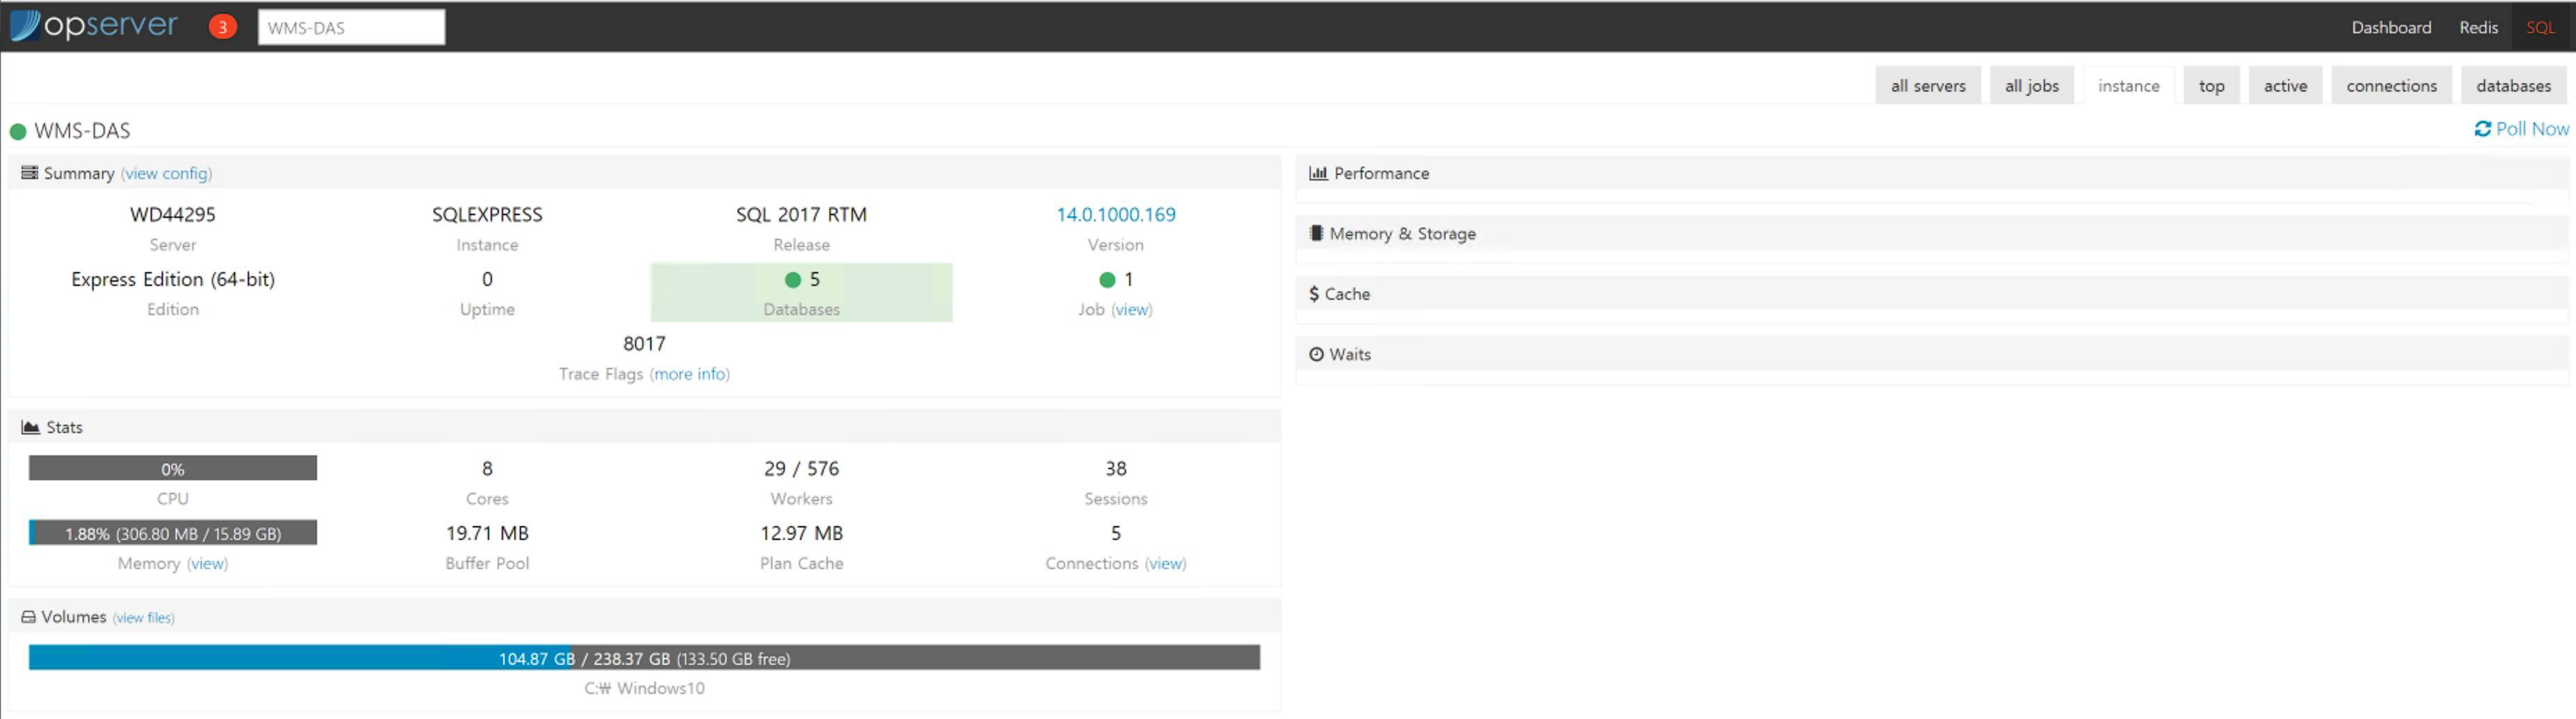Focus the WMS-DAS search field
This screenshot has height=719, width=2576.
pyautogui.click(x=351, y=27)
